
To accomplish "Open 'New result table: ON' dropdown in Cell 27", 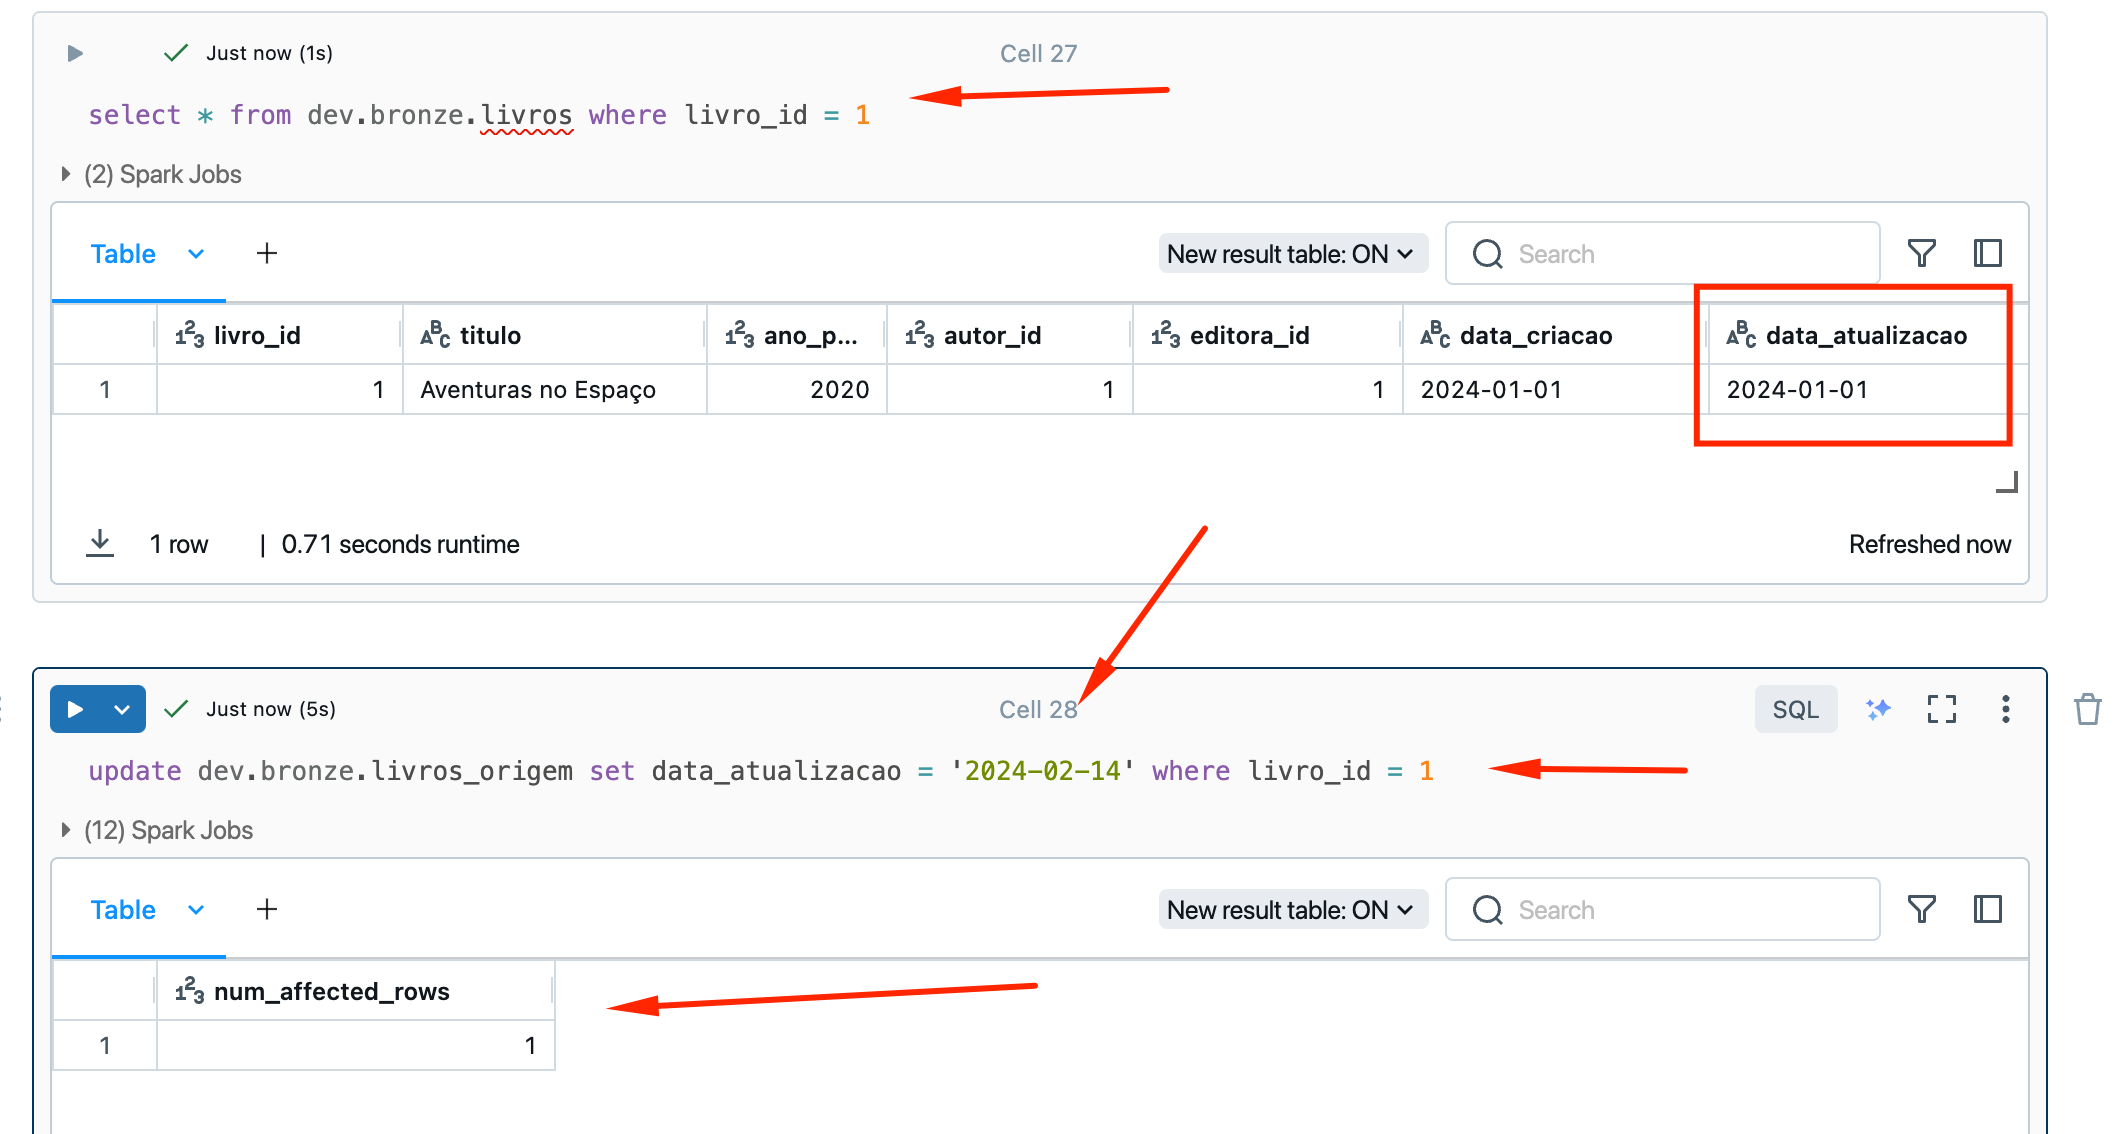I will click(1291, 254).
